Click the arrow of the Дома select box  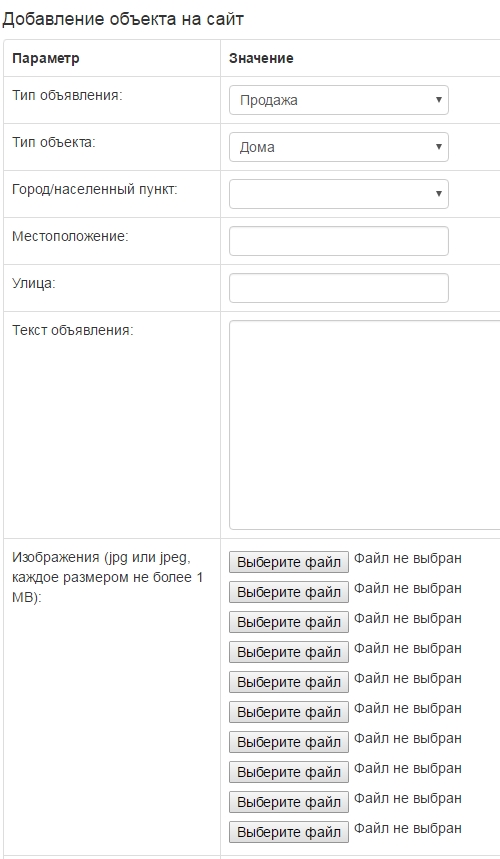click(439, 147)
